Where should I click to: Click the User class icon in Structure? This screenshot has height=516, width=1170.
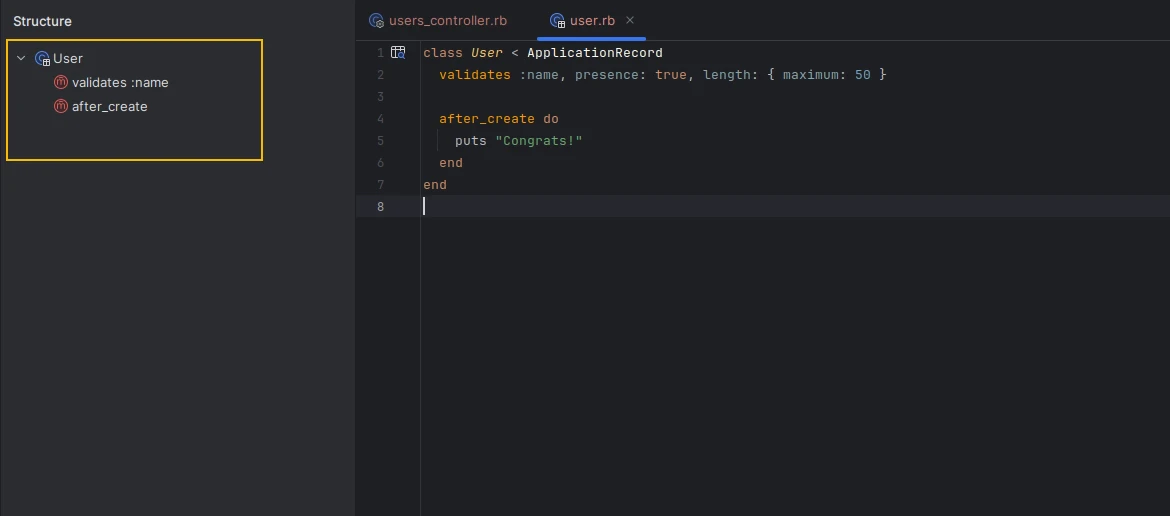click(x=43, y=58)
